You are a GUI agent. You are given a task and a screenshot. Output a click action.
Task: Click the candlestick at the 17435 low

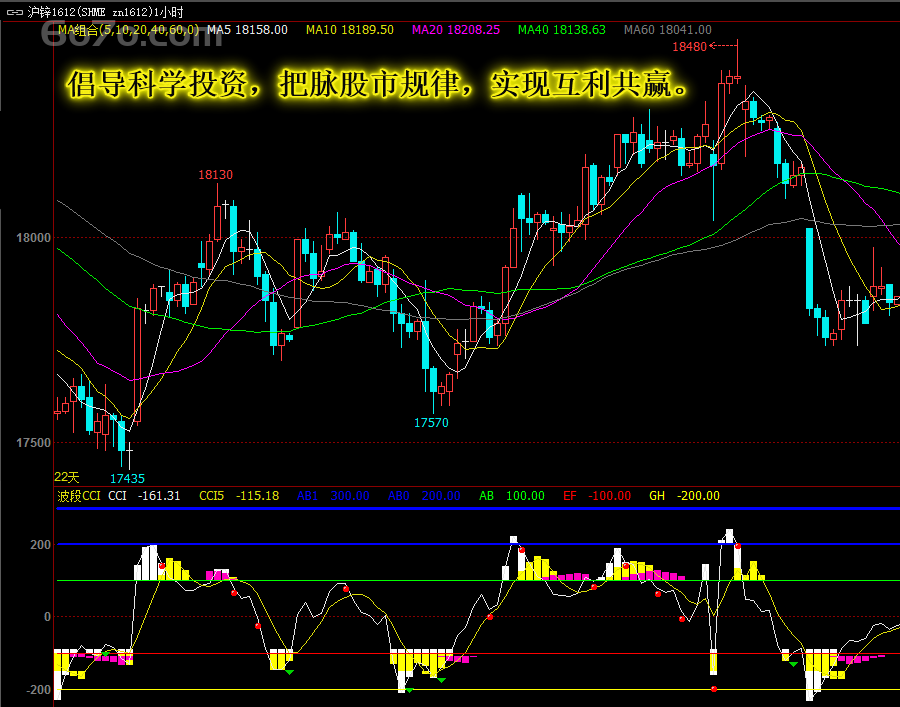coord(130,453)
